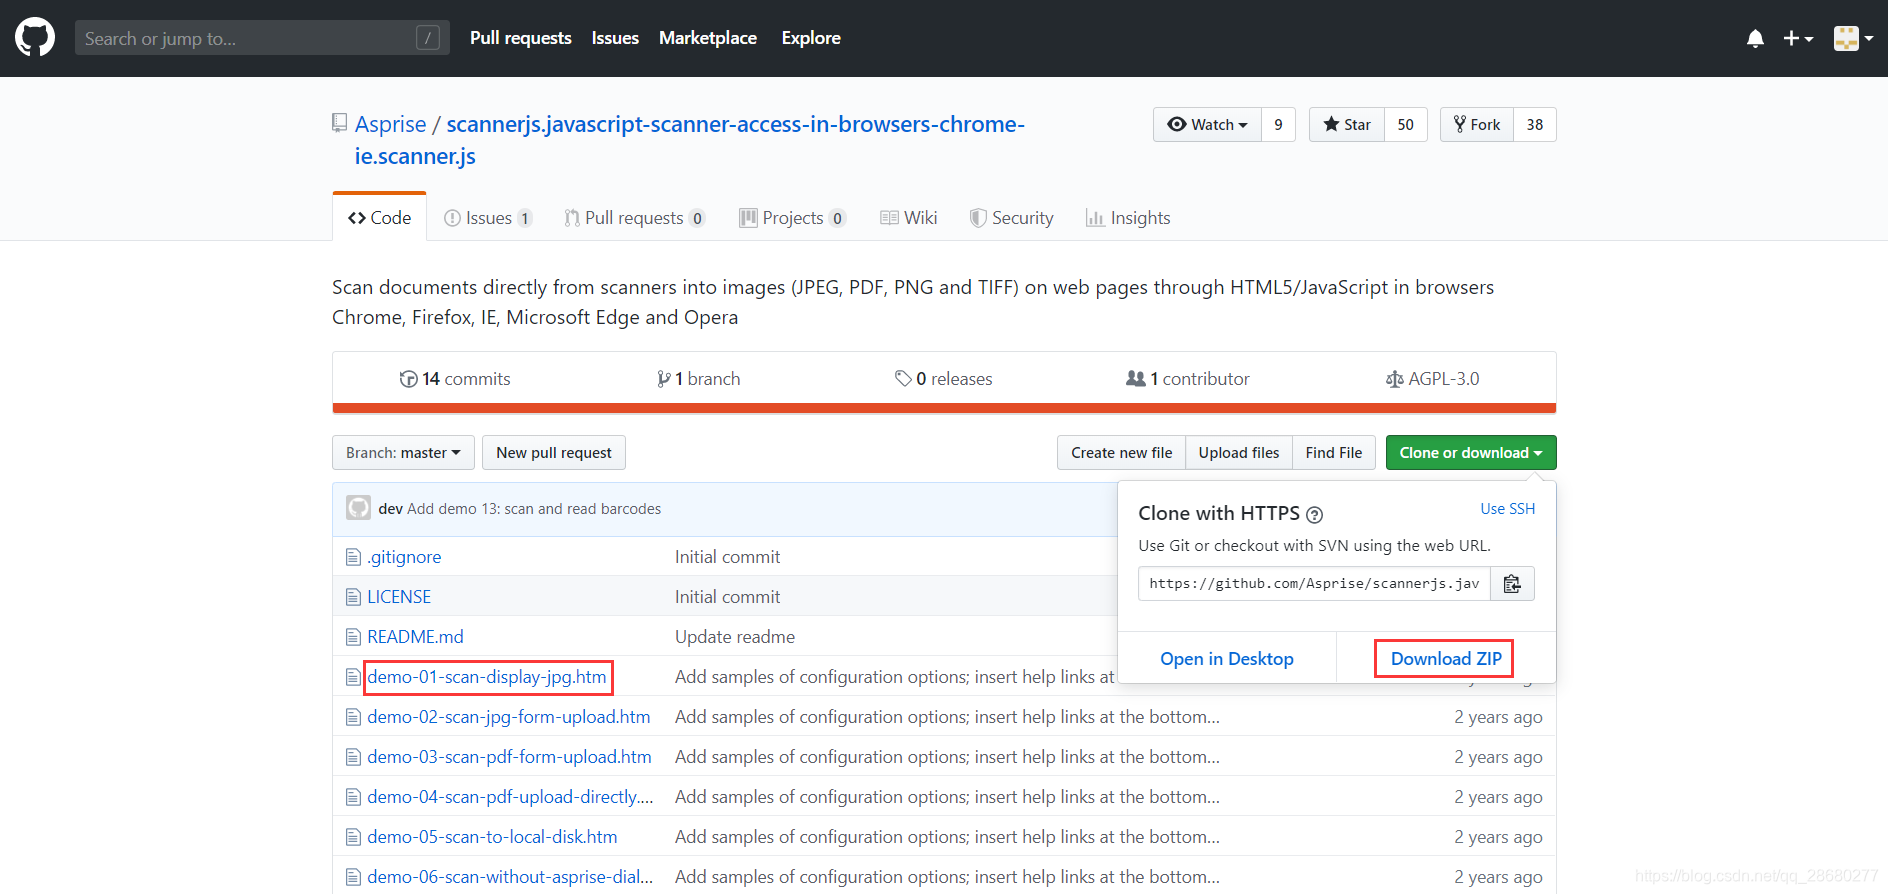Click the README.md file icon
The width and height of the screenshot is (1888, 894).
(x=353, y=637)
